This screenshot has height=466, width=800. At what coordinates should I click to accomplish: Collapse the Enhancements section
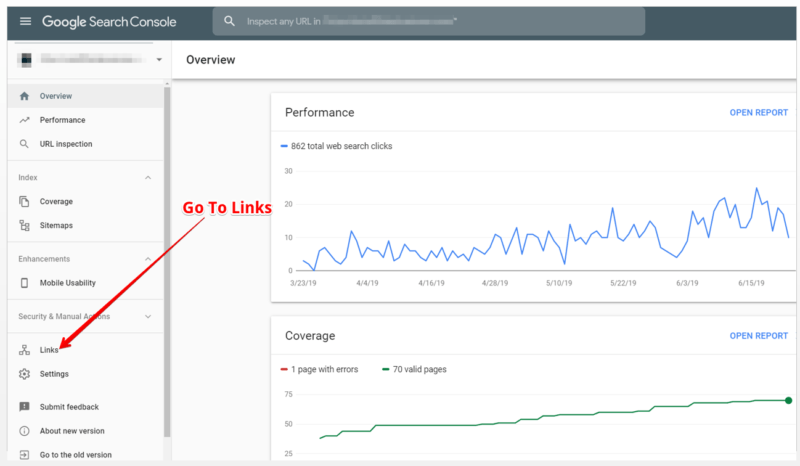pos(148,259)
